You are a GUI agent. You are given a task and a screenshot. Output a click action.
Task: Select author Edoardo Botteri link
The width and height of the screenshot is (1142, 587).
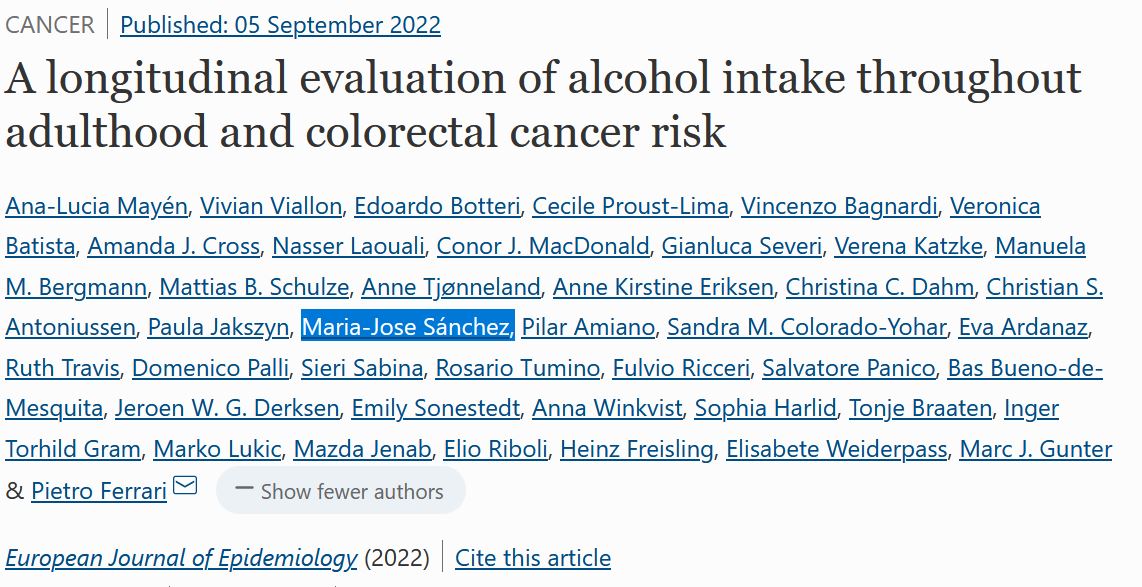[437, 206]
